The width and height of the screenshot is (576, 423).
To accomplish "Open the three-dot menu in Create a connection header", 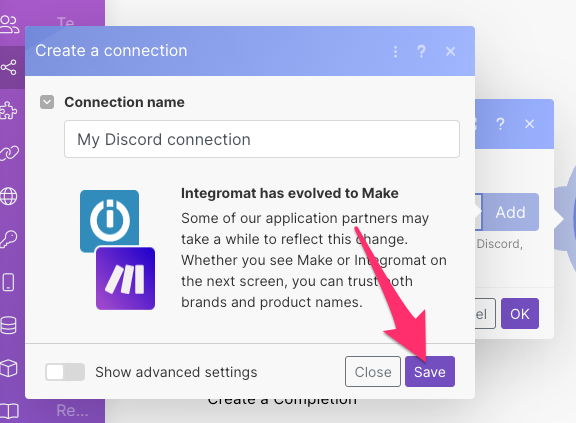I will pos(395,52).
